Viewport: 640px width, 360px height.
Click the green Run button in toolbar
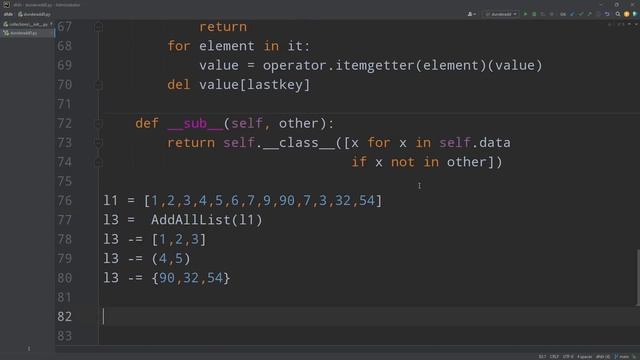525,14
